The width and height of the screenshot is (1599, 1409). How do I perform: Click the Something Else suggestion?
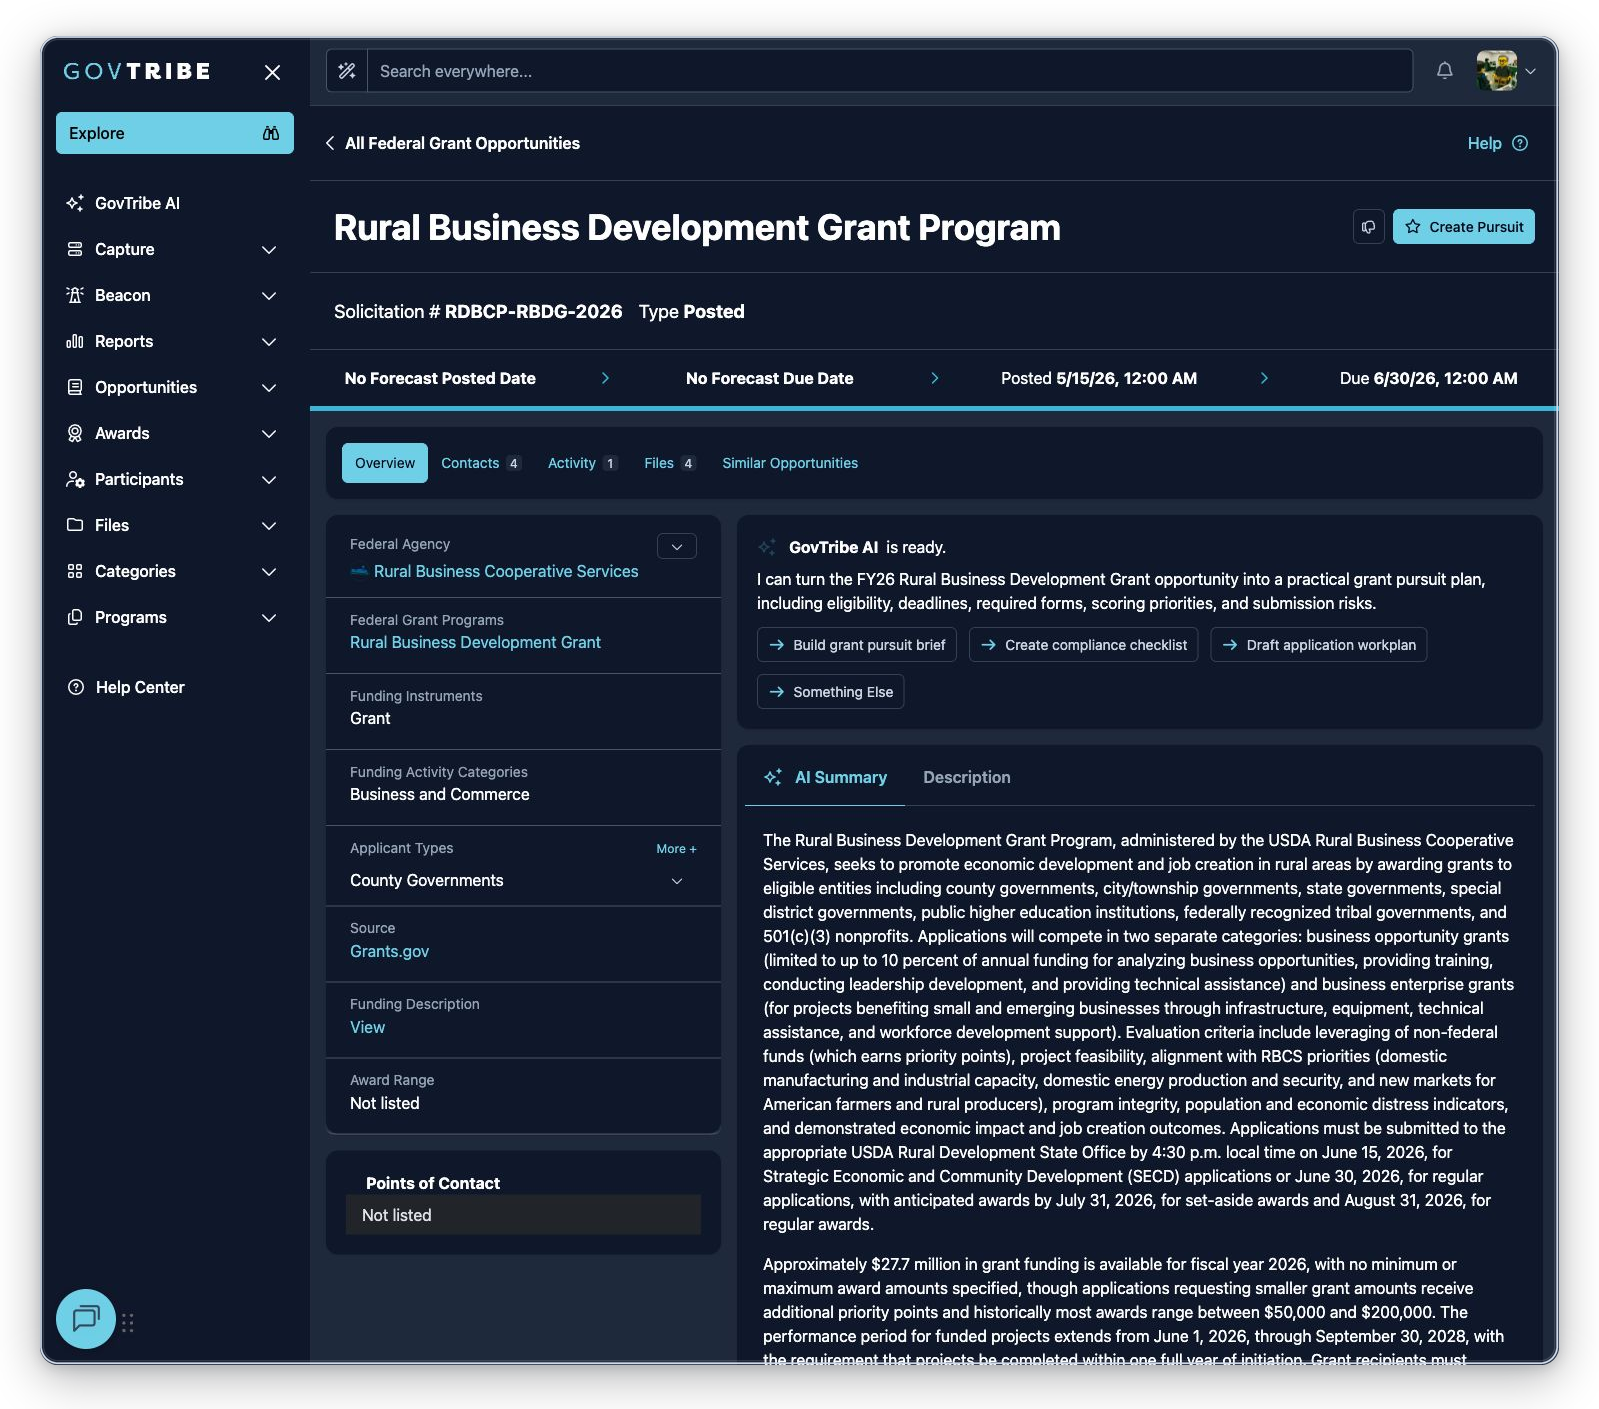(x=831, y=692)
